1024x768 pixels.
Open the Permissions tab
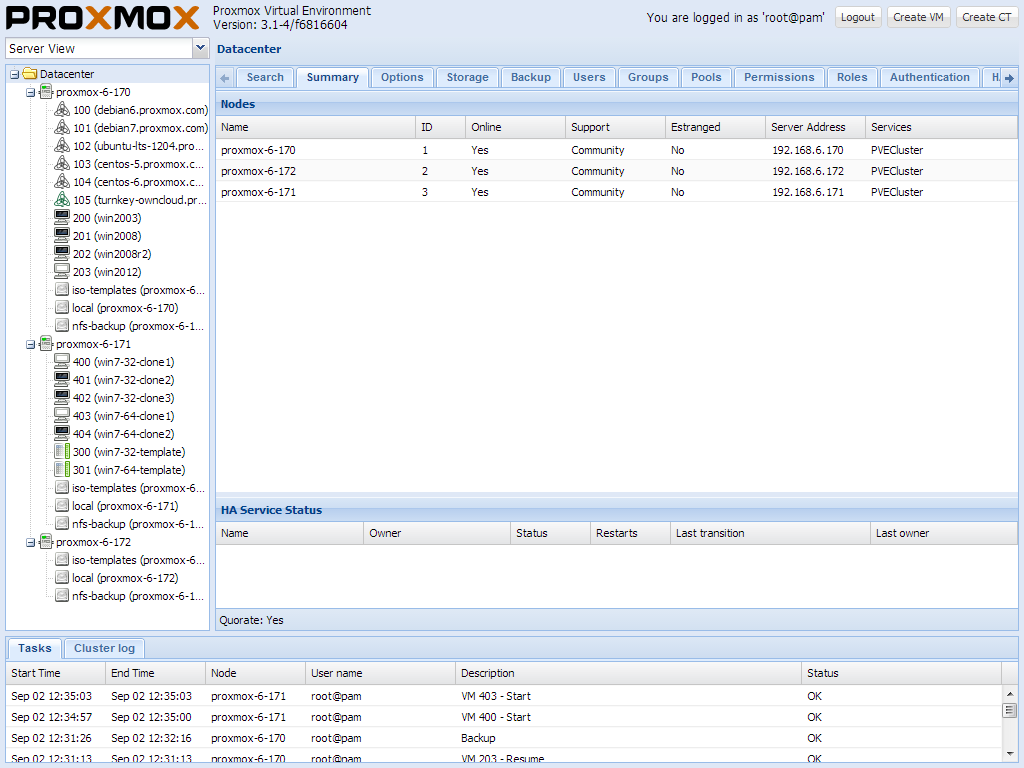(779, 76)
